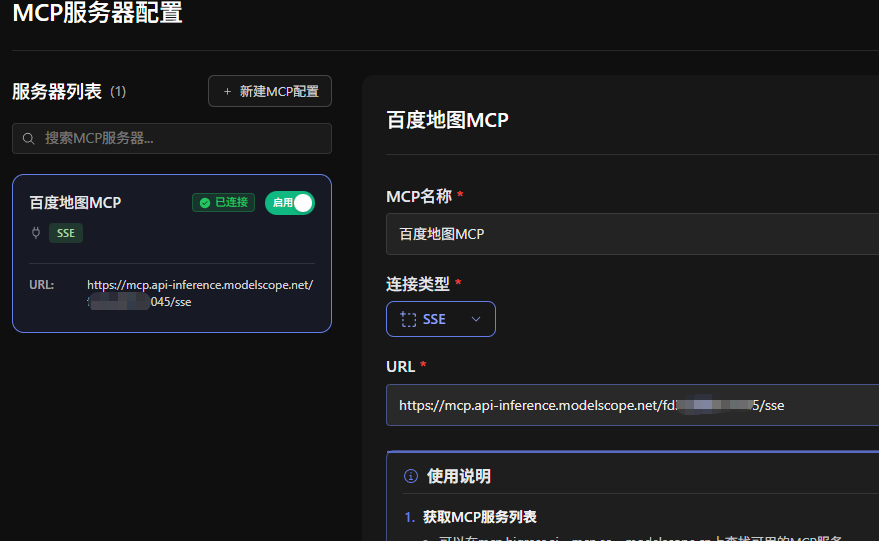879x541 pixels.
Task: Click the 新建MCP配置 button
Action: (270, 91)
